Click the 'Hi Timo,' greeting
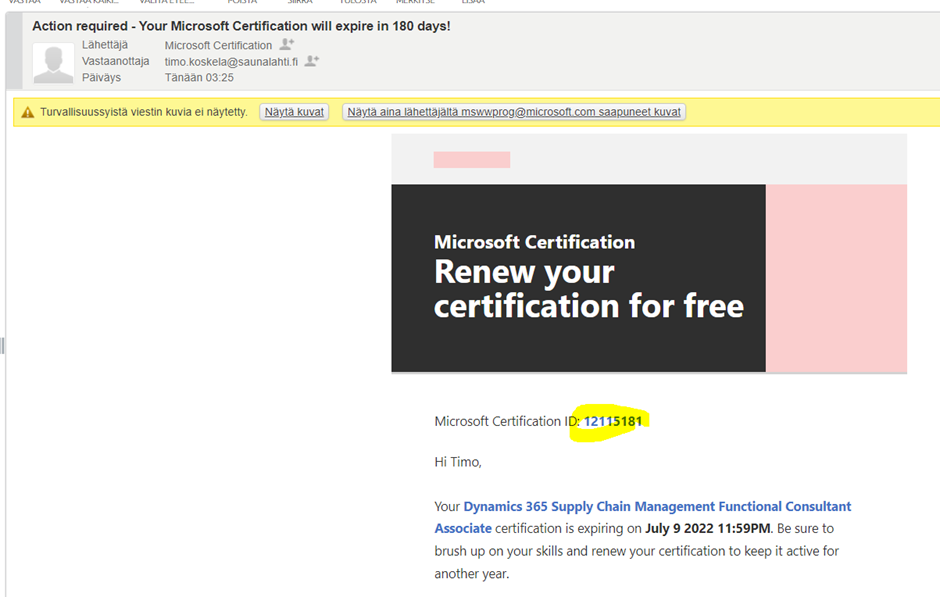This screenshot has width=940, height=597. pos(458,462)
